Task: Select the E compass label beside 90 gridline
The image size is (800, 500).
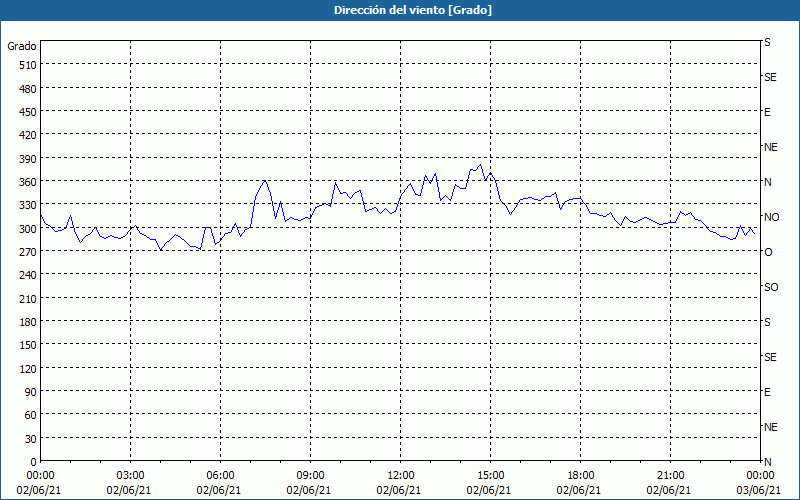Action: [x=767, y=392]
